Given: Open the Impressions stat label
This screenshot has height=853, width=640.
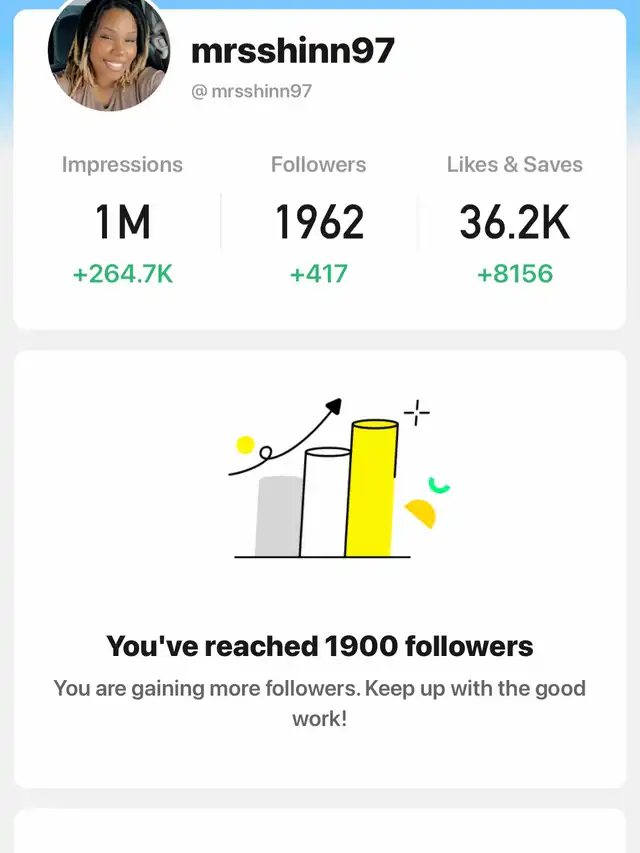Looking at the screenshot, I should click(x=122, y=165).
